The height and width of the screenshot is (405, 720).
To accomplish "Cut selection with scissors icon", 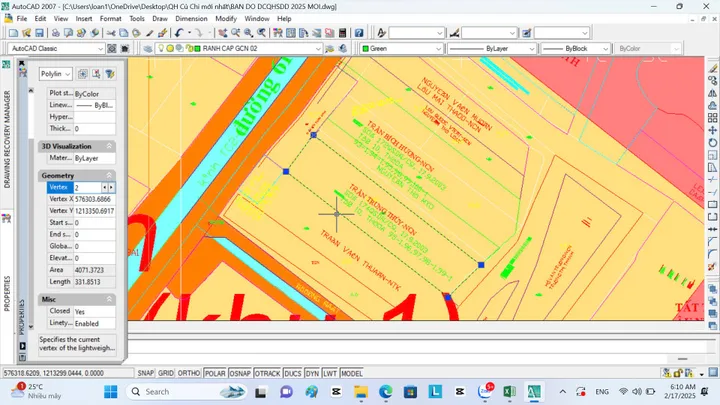I will point(111,33).
